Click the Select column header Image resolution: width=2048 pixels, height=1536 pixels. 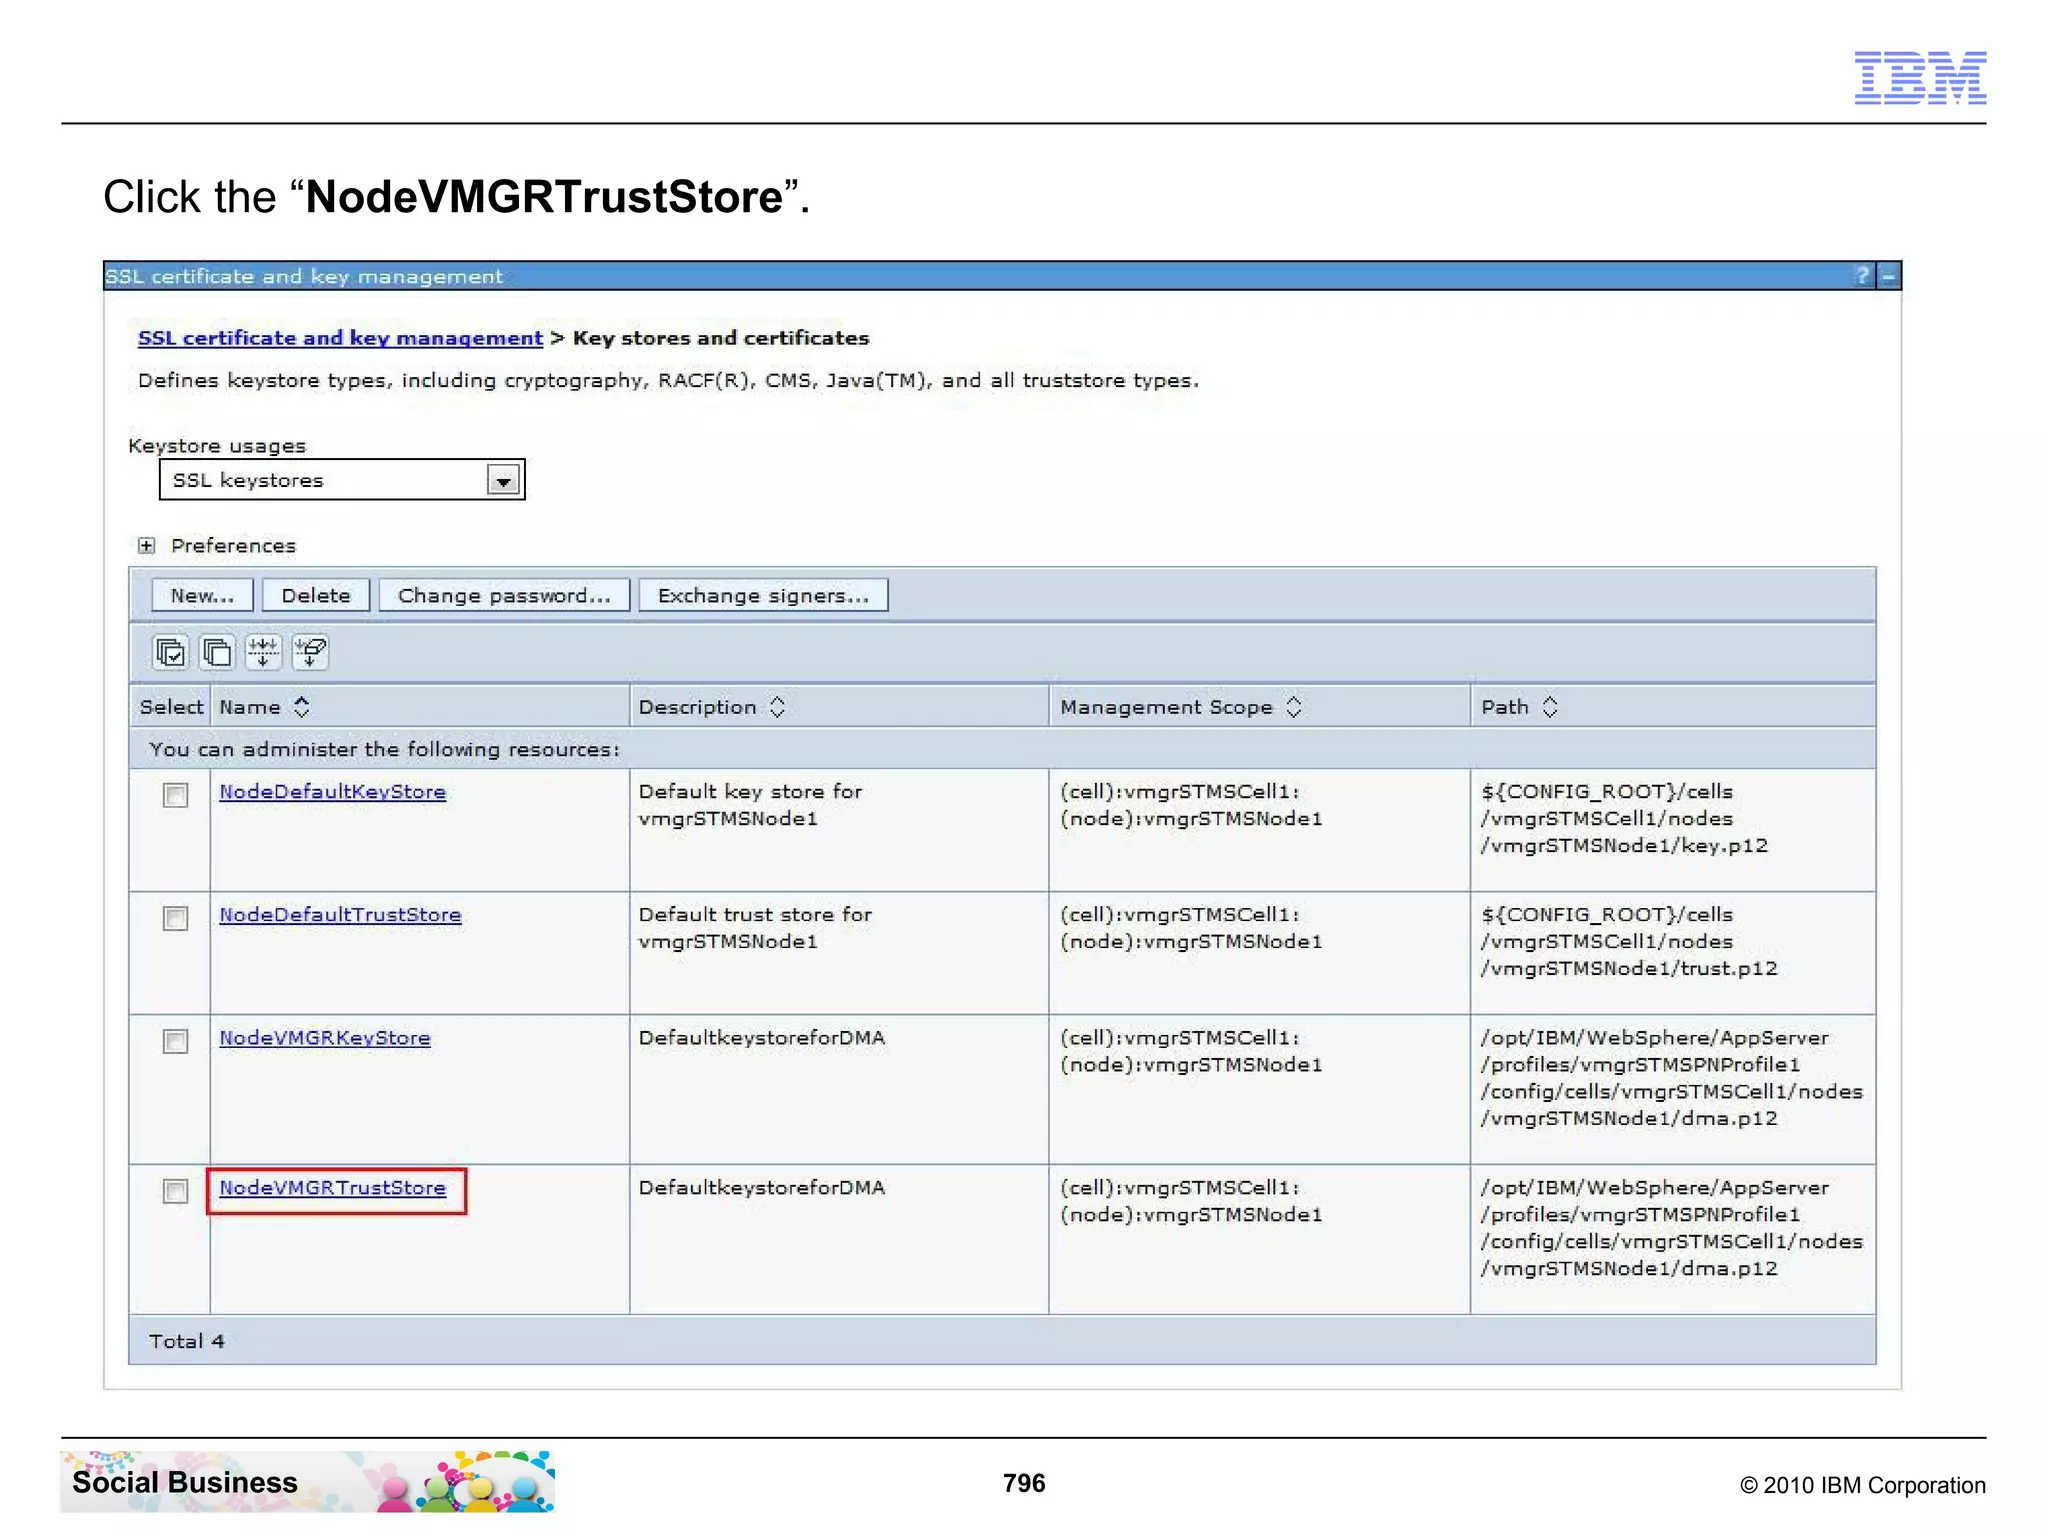171,707
